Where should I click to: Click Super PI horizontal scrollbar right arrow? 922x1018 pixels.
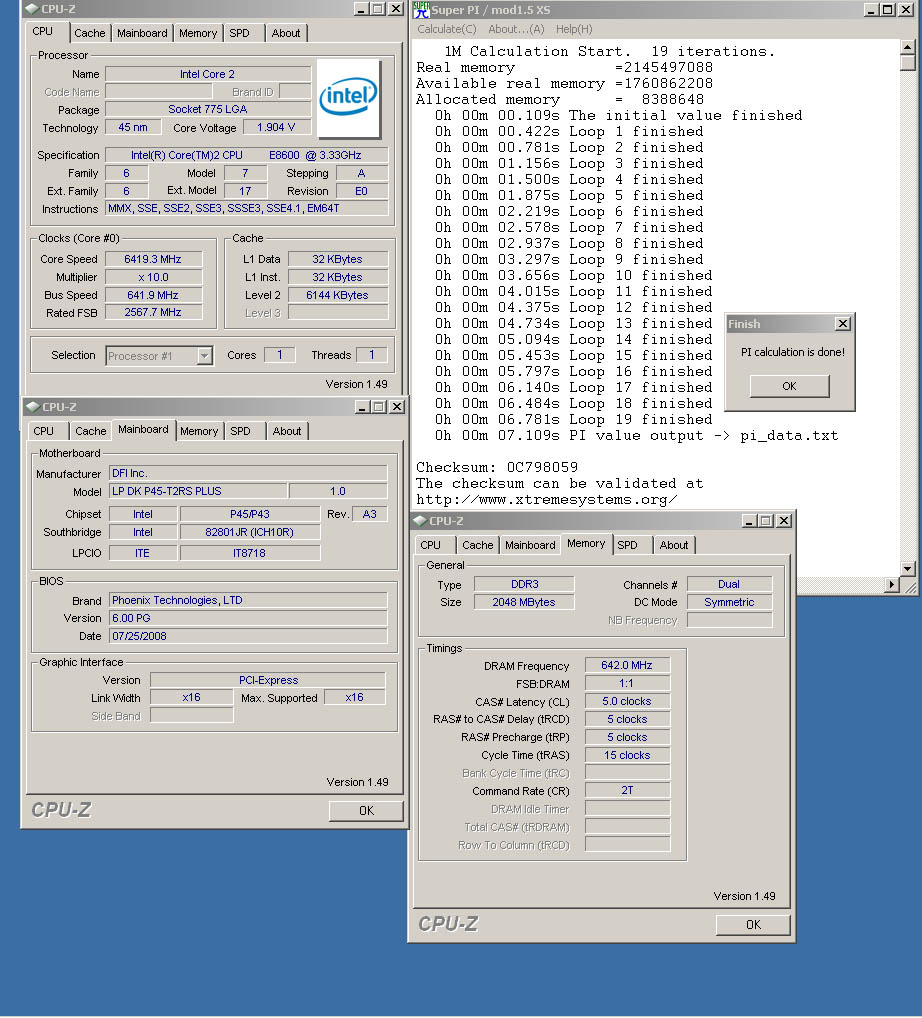point(892,584)
